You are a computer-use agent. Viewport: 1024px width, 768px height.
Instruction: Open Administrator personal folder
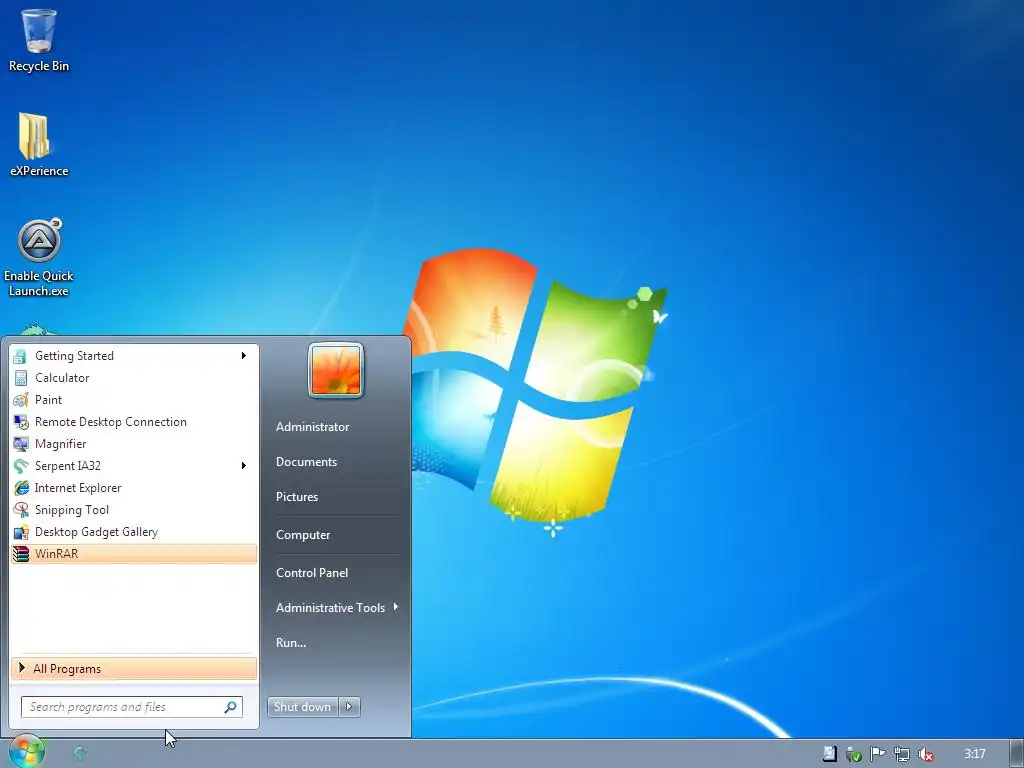(x=312, y=426)
